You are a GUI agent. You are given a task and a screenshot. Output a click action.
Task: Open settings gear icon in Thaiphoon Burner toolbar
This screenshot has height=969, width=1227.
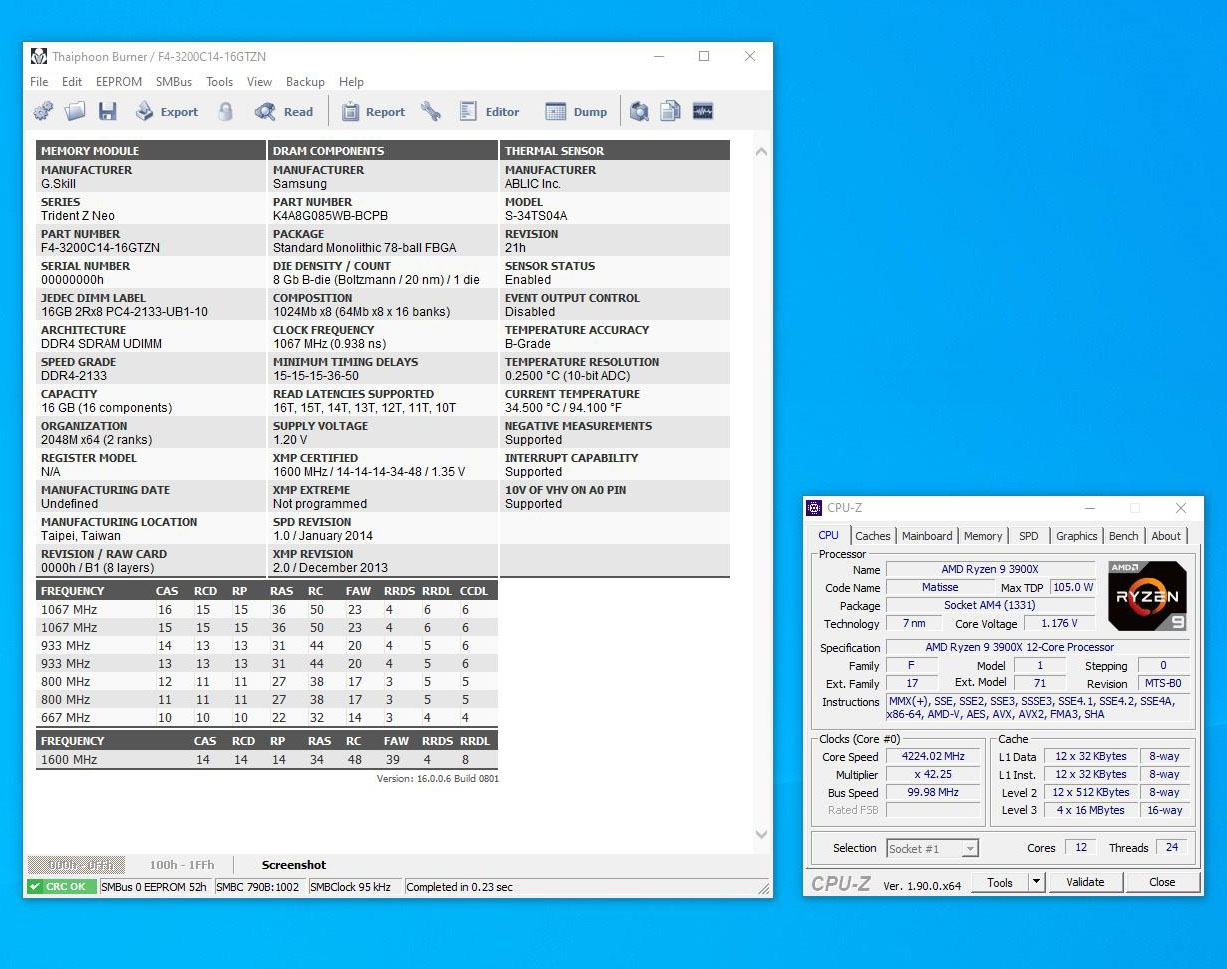pos(43,111)
